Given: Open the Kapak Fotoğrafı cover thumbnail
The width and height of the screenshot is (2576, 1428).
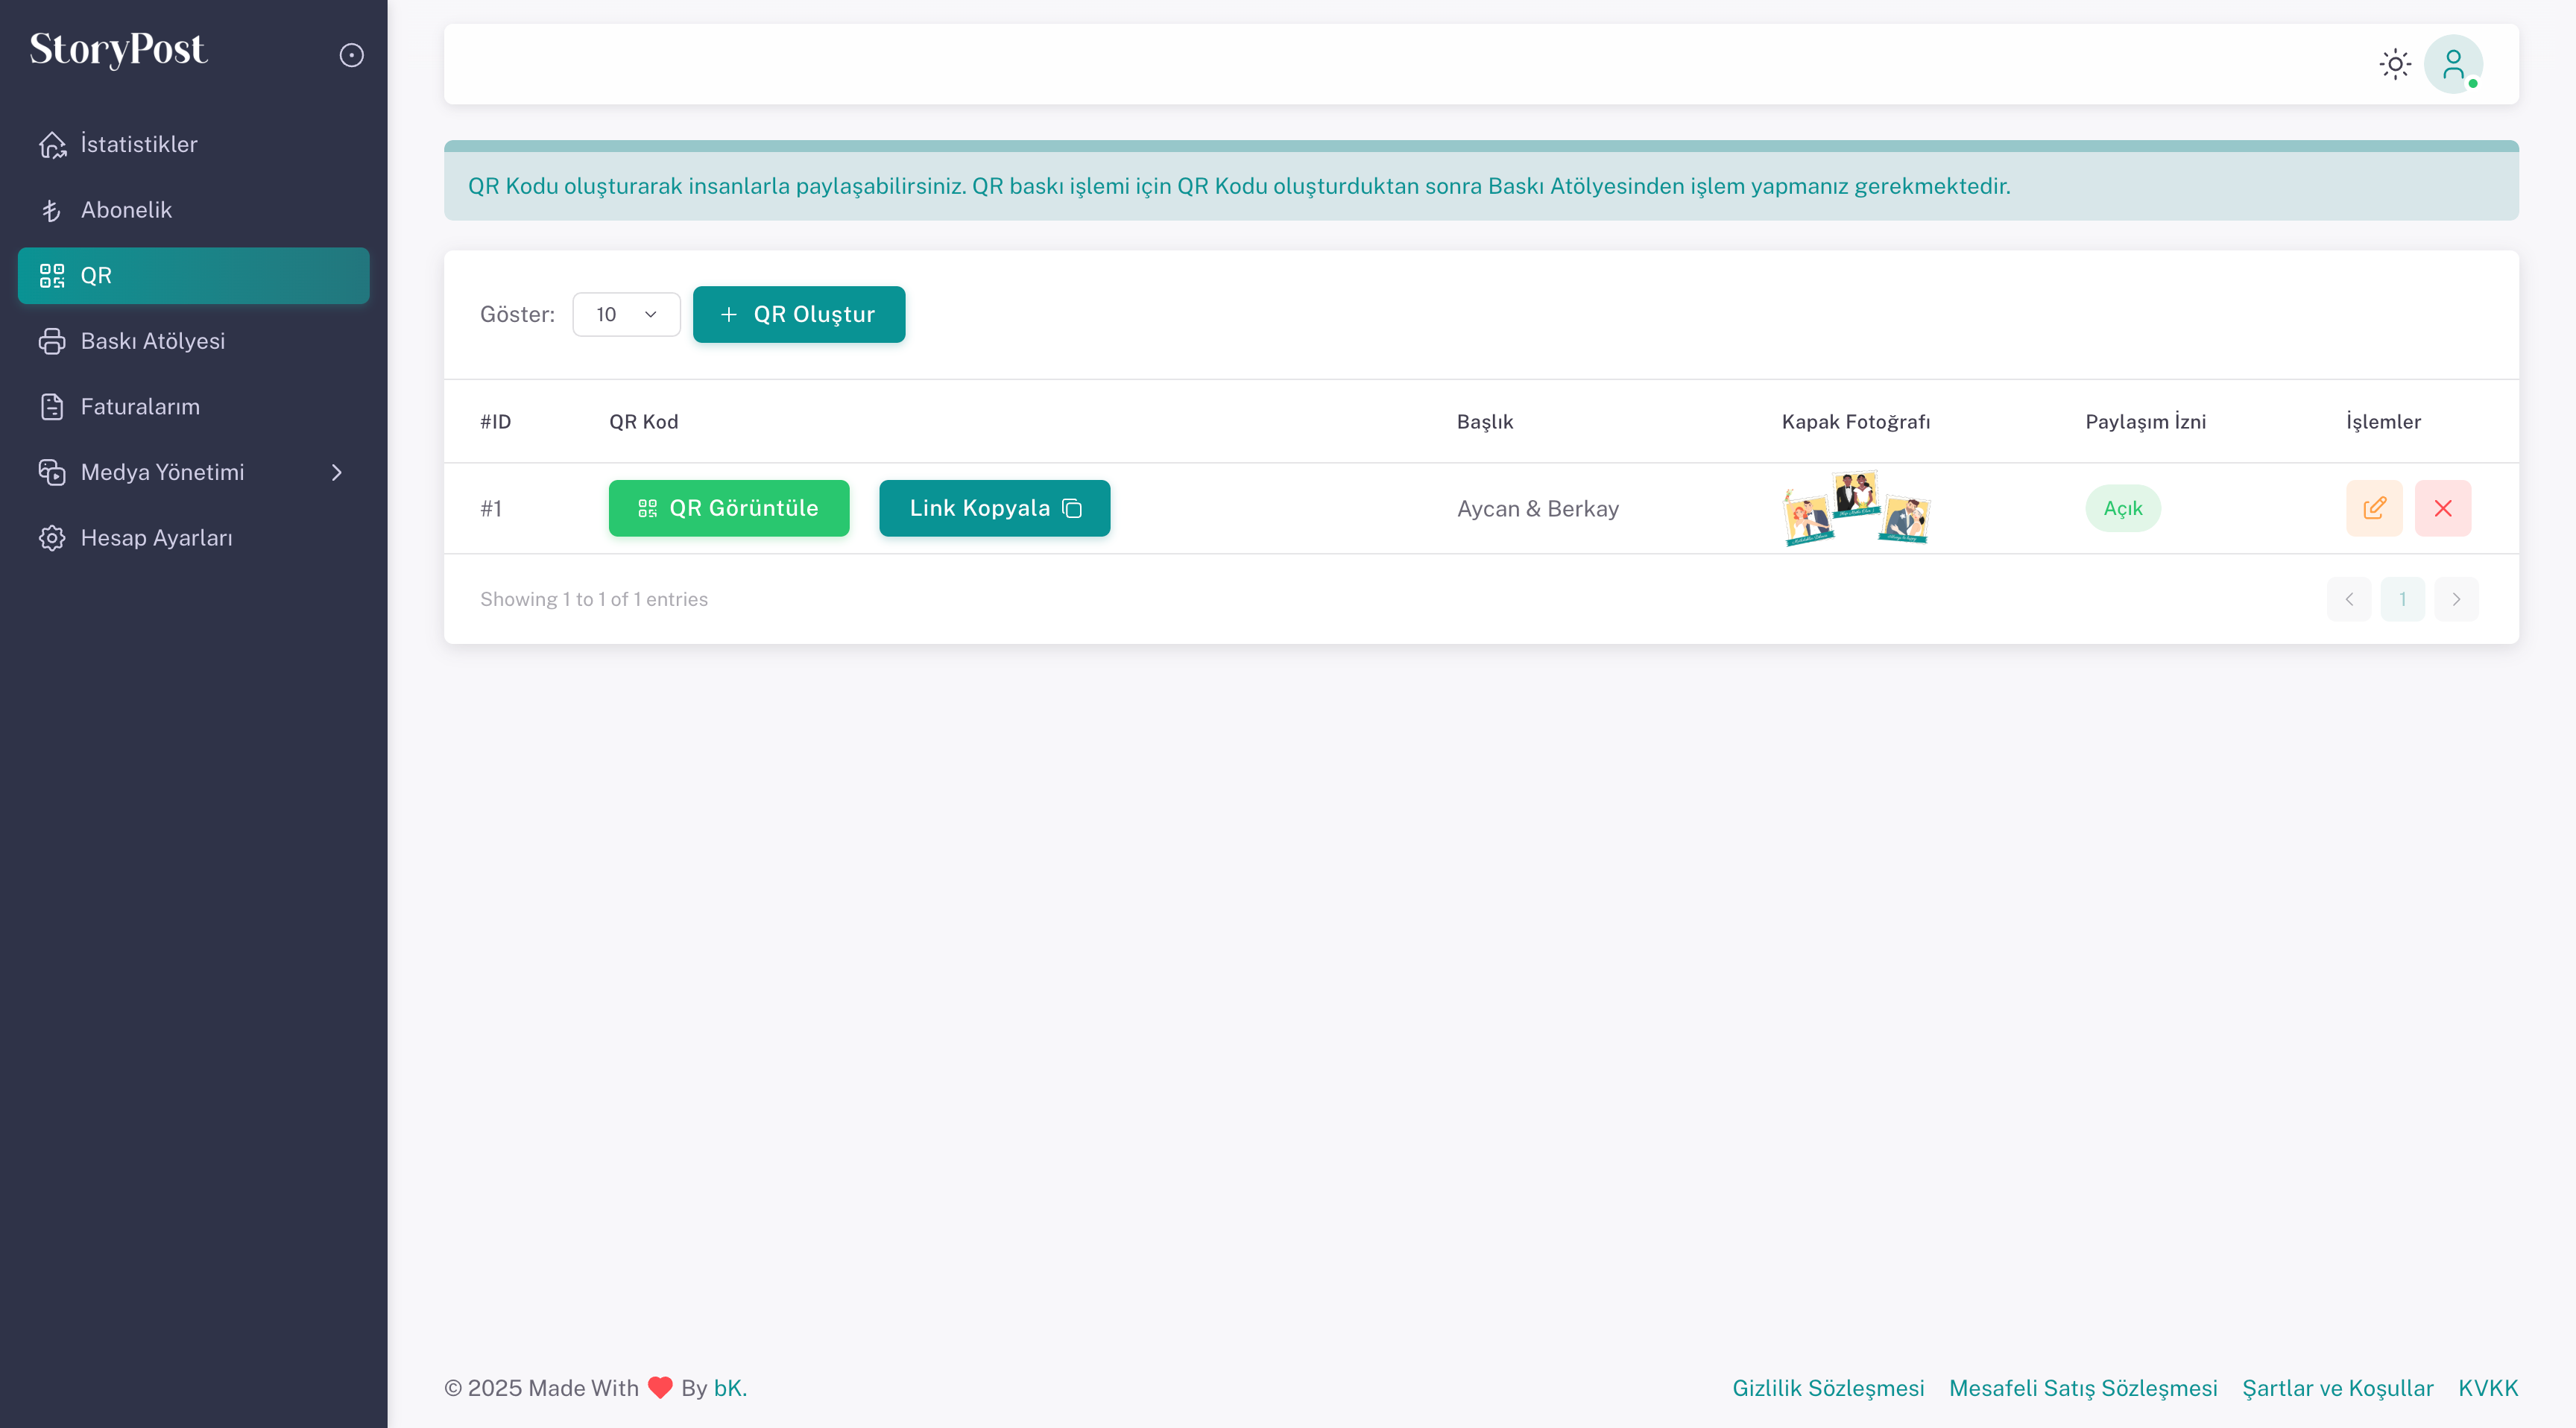Looking at the screenshot, I should click(x=1855, y=508).
